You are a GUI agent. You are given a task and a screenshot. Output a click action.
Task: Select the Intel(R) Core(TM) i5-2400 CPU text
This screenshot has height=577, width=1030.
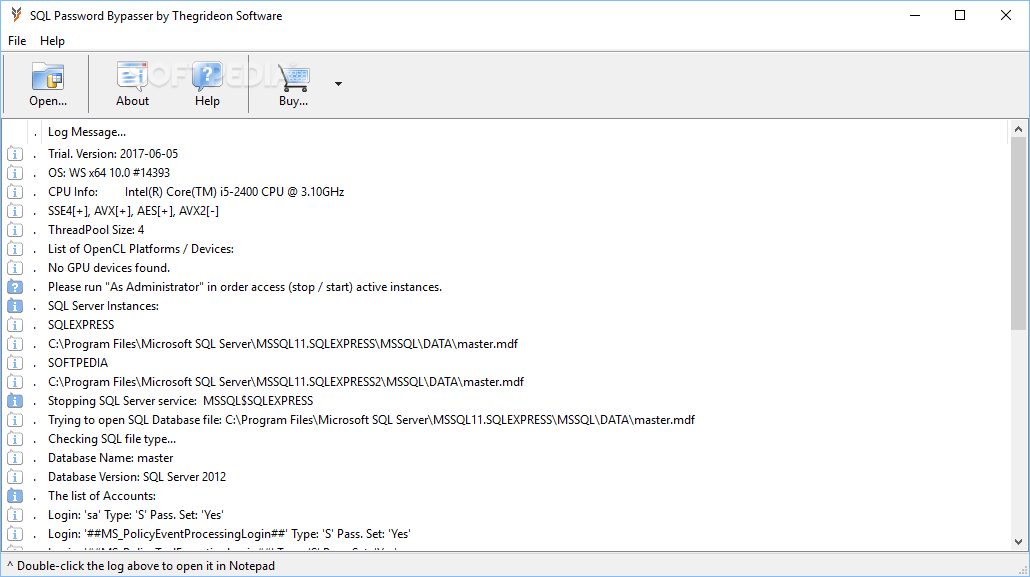tap(235, 192)
